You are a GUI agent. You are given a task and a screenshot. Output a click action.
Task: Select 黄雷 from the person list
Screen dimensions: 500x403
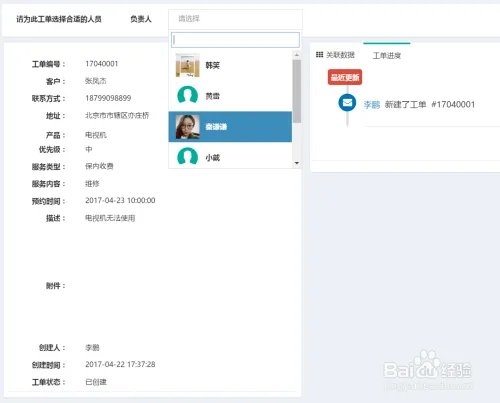[230, 96]
